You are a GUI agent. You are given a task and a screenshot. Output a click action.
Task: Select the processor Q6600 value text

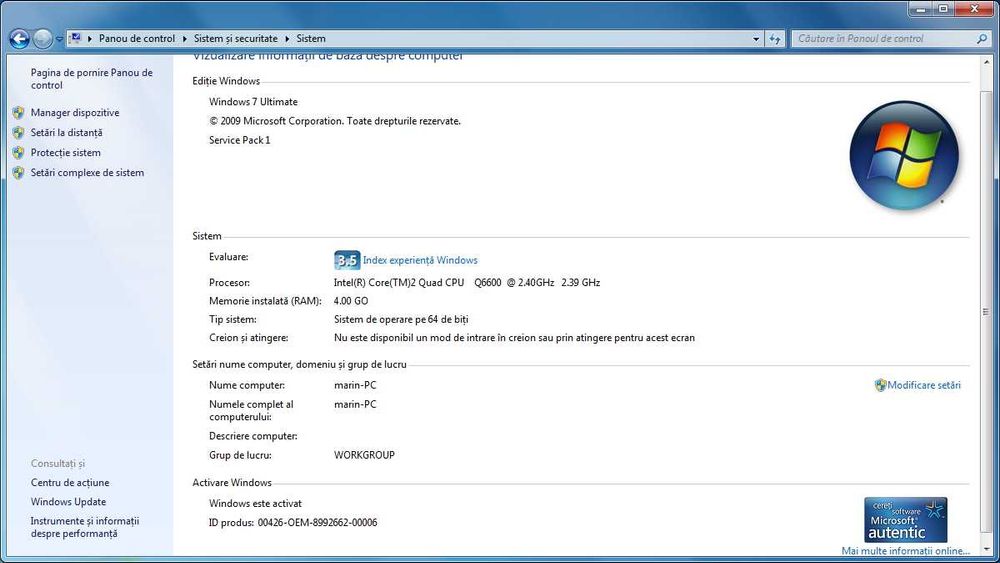pos(467,282)
